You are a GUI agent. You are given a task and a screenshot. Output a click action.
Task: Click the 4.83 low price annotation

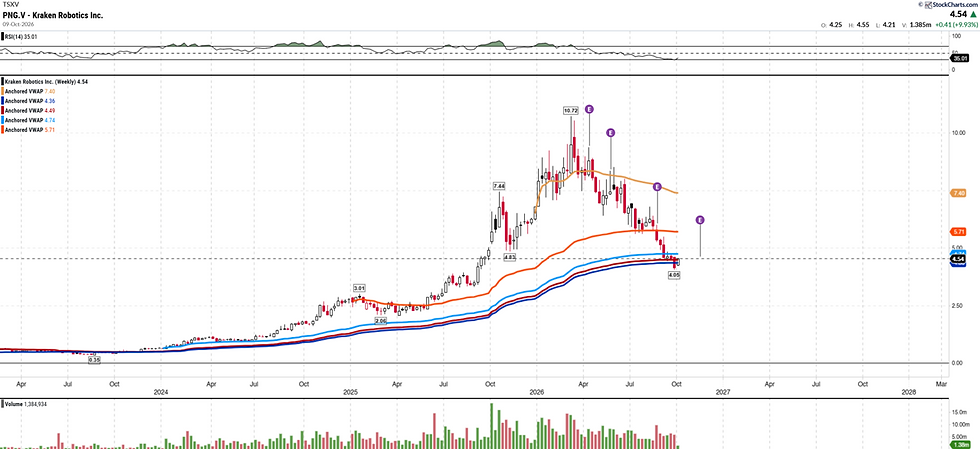[509, 257]
